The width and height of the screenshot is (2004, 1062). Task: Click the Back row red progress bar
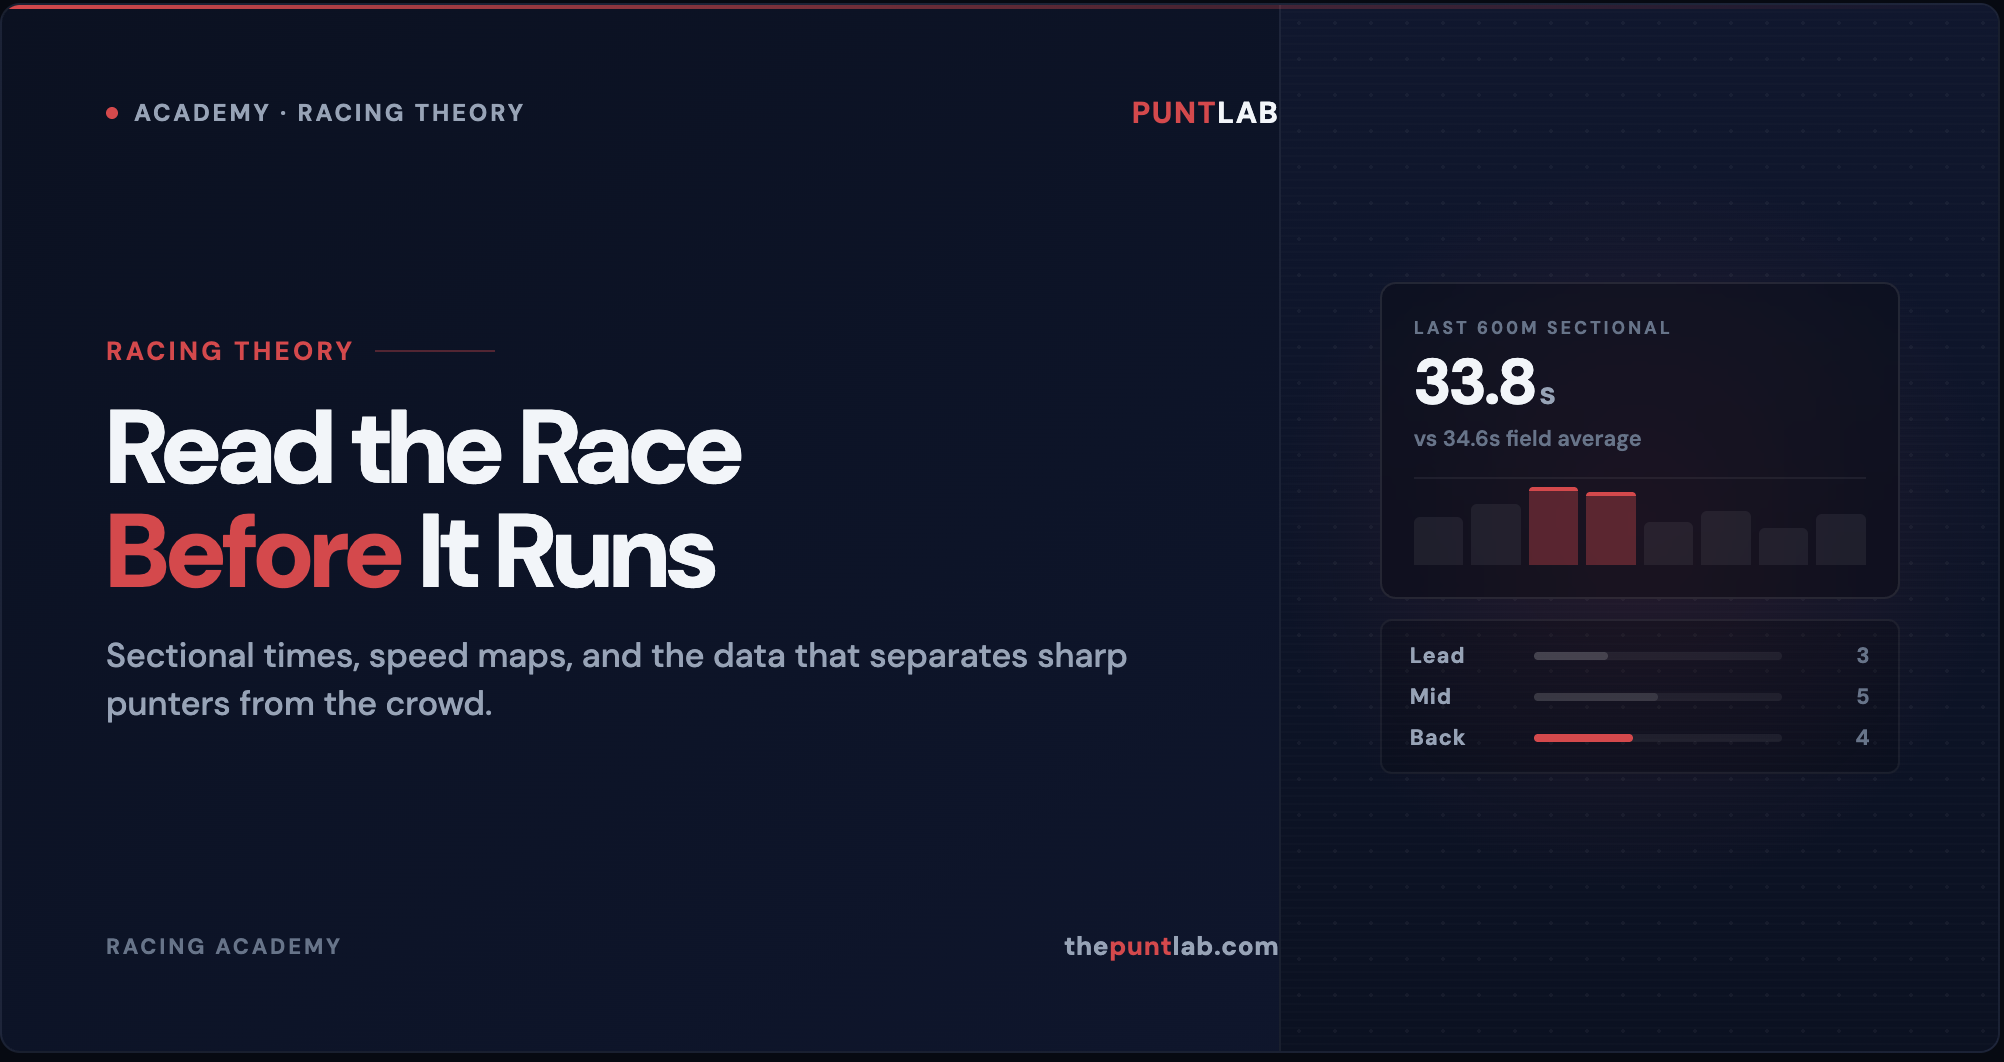tap(1583, 737)
